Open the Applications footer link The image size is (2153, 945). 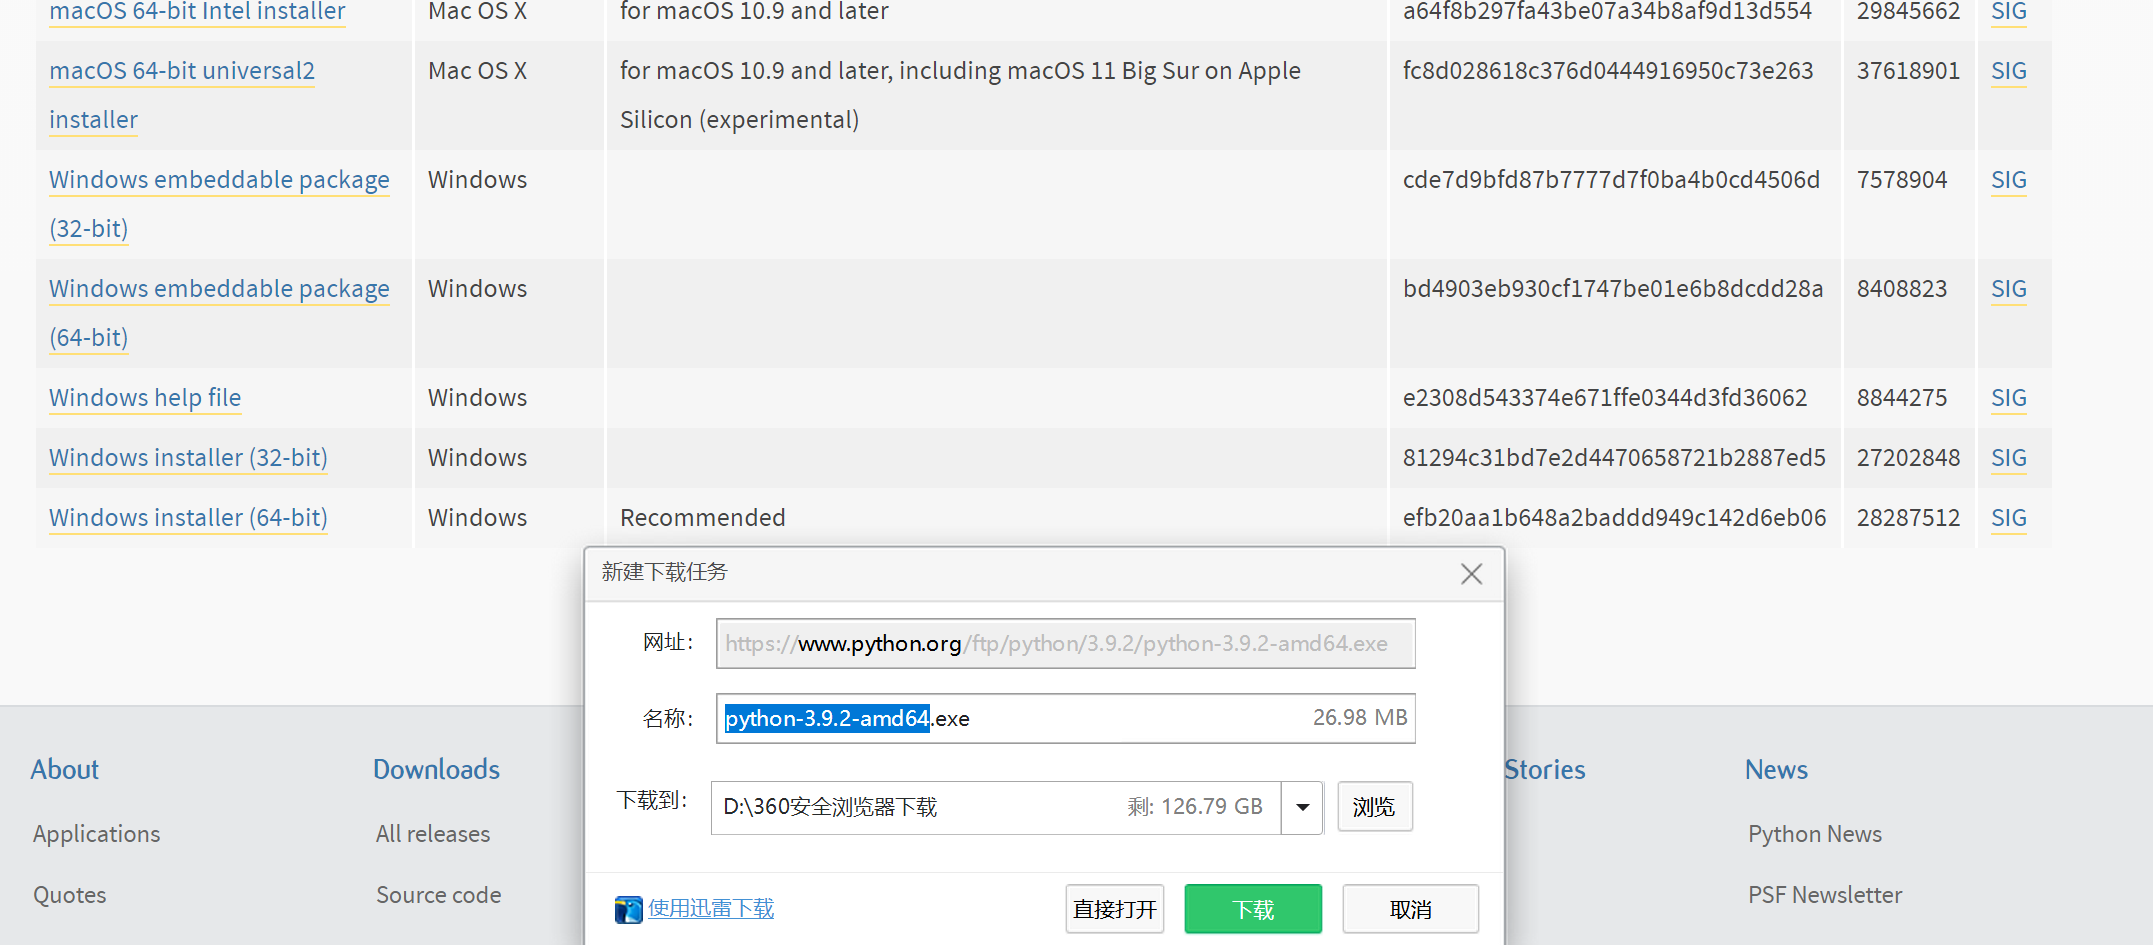pyautogui.click(x=96, y=834)
